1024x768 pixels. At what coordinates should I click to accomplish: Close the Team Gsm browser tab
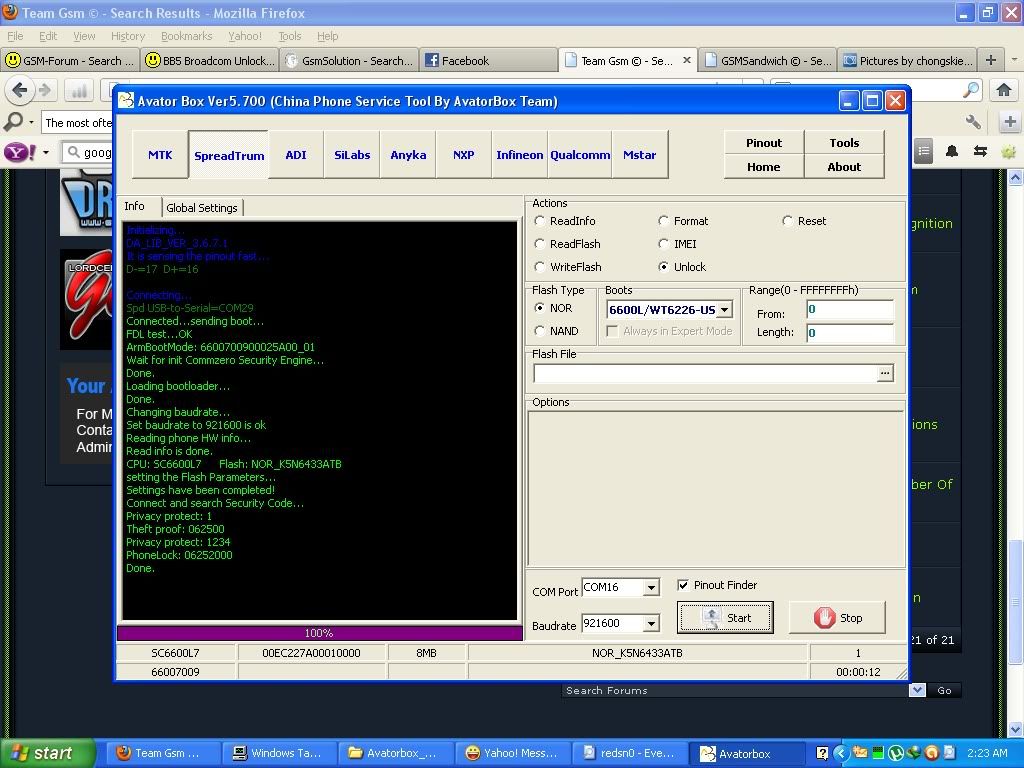687,60
